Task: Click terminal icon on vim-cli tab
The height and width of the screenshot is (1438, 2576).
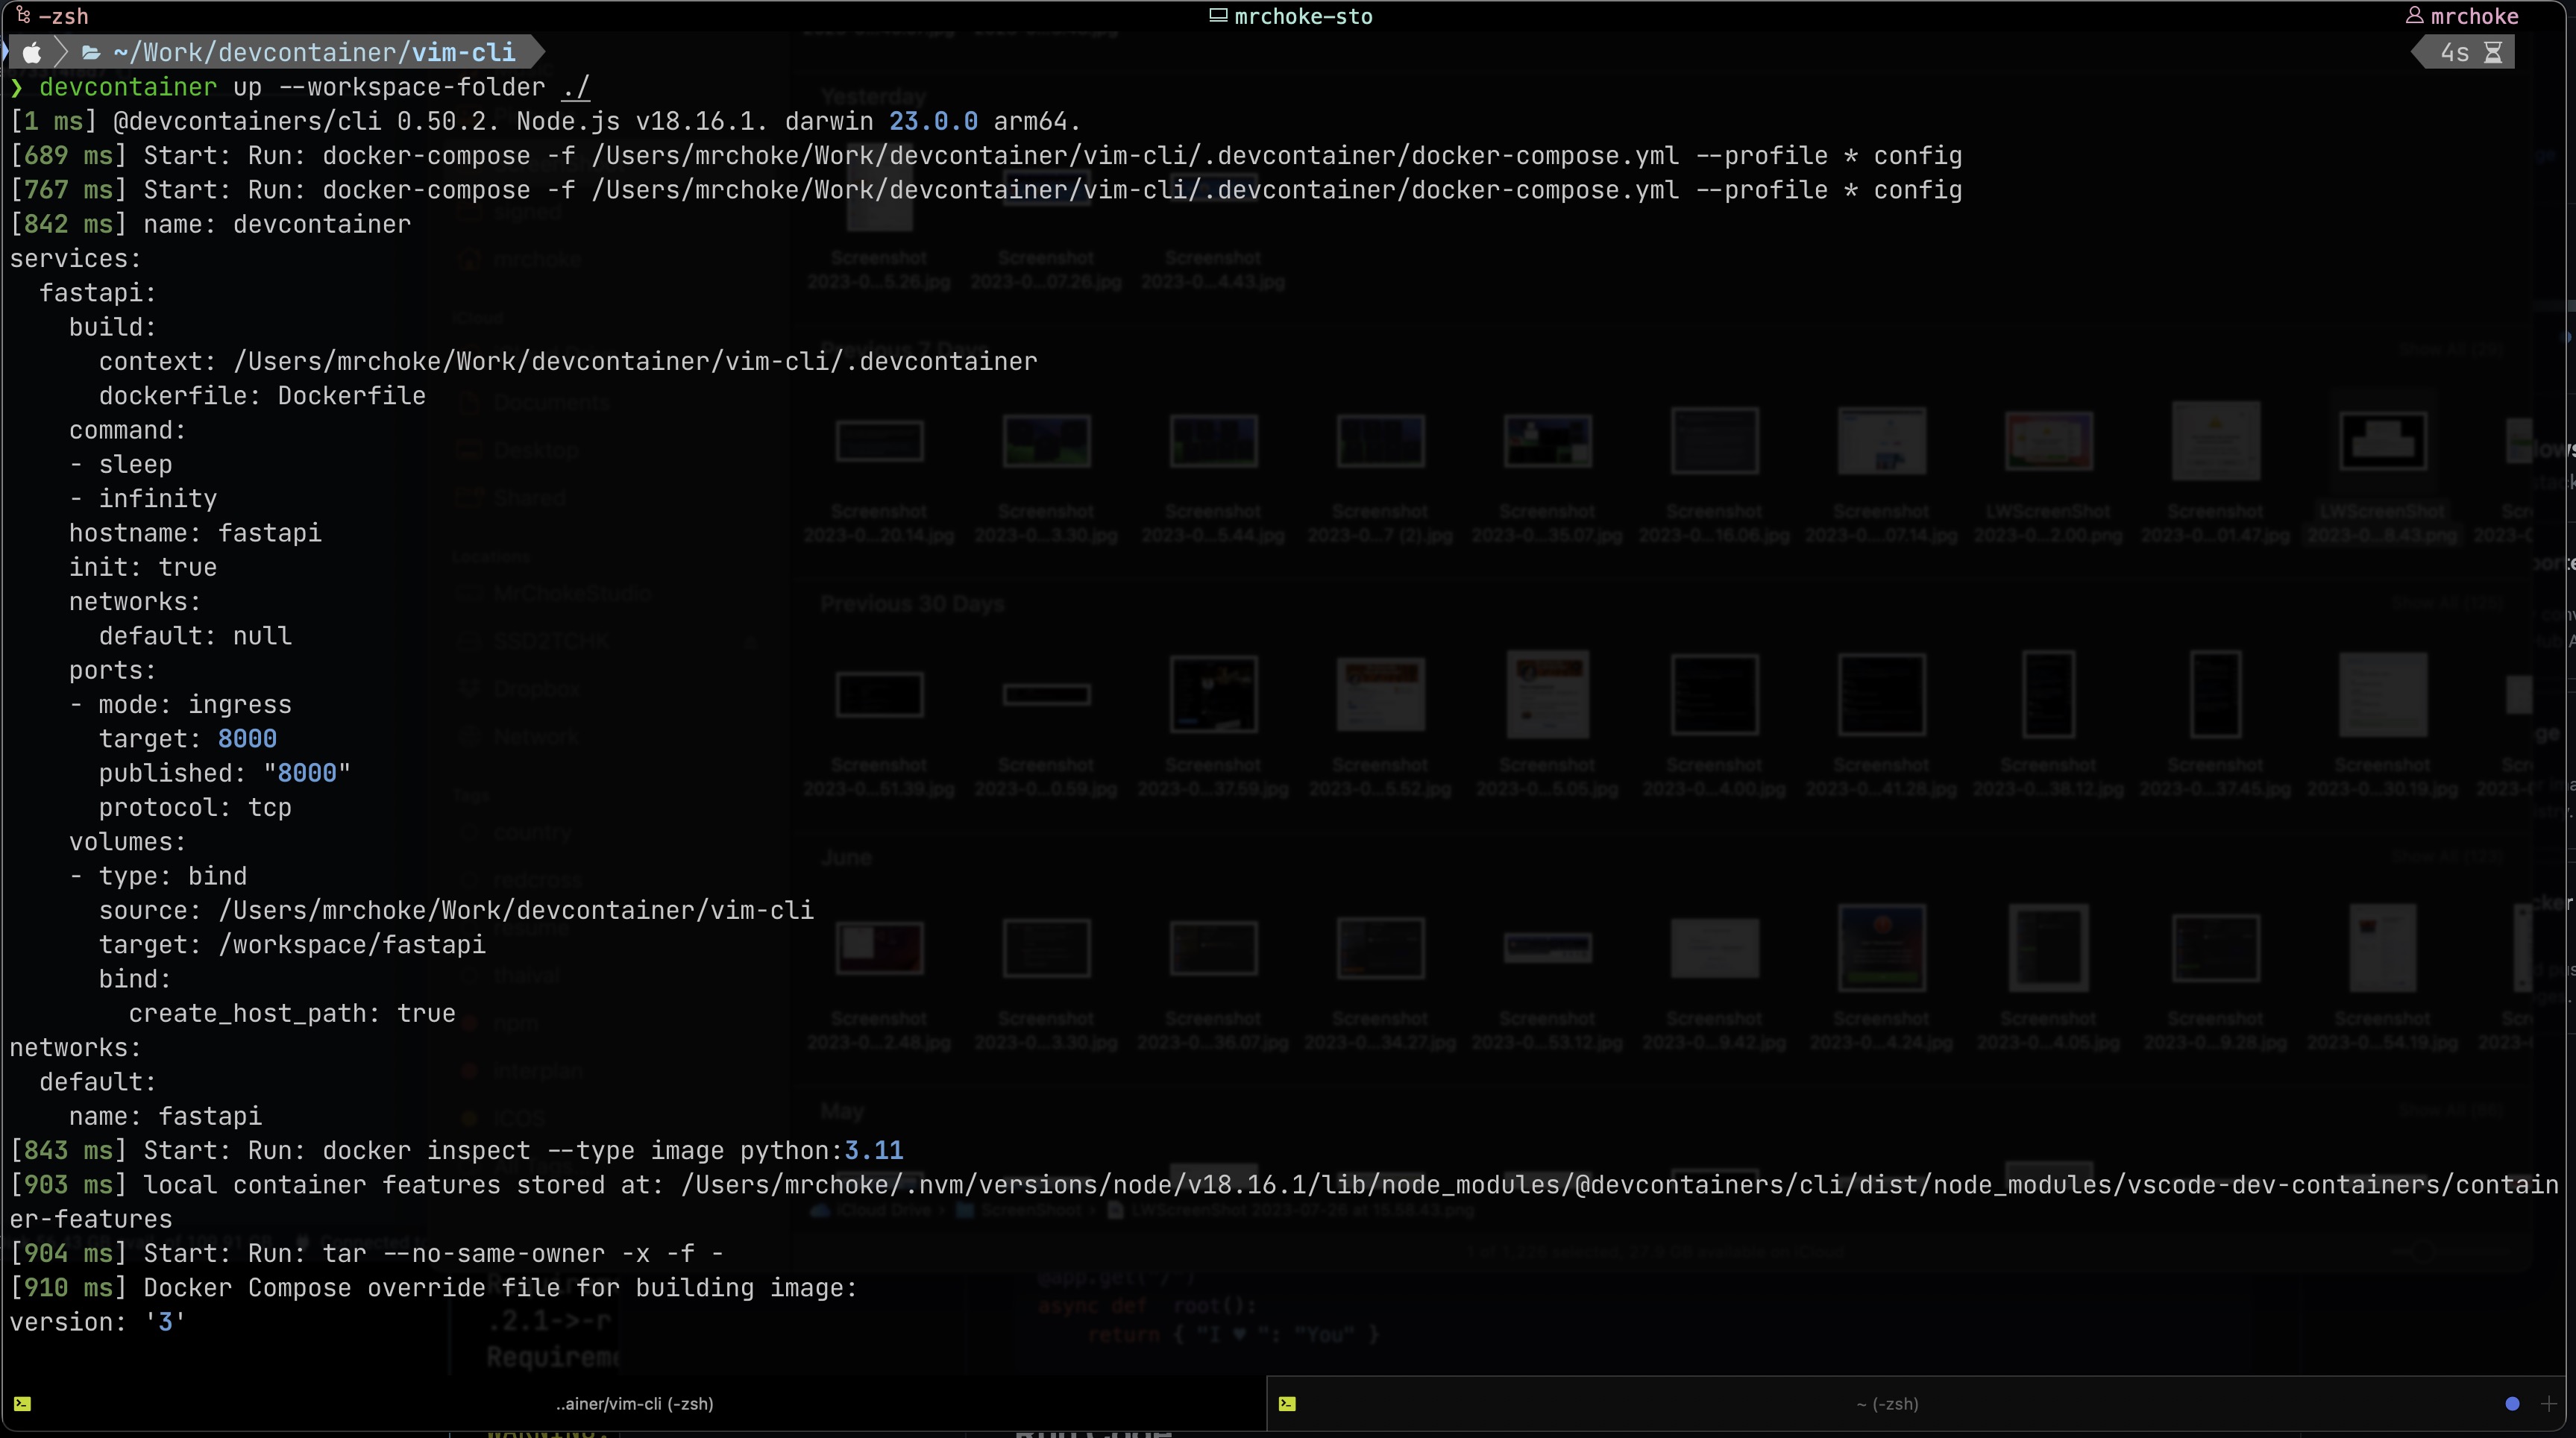Action: point(22,1404)
